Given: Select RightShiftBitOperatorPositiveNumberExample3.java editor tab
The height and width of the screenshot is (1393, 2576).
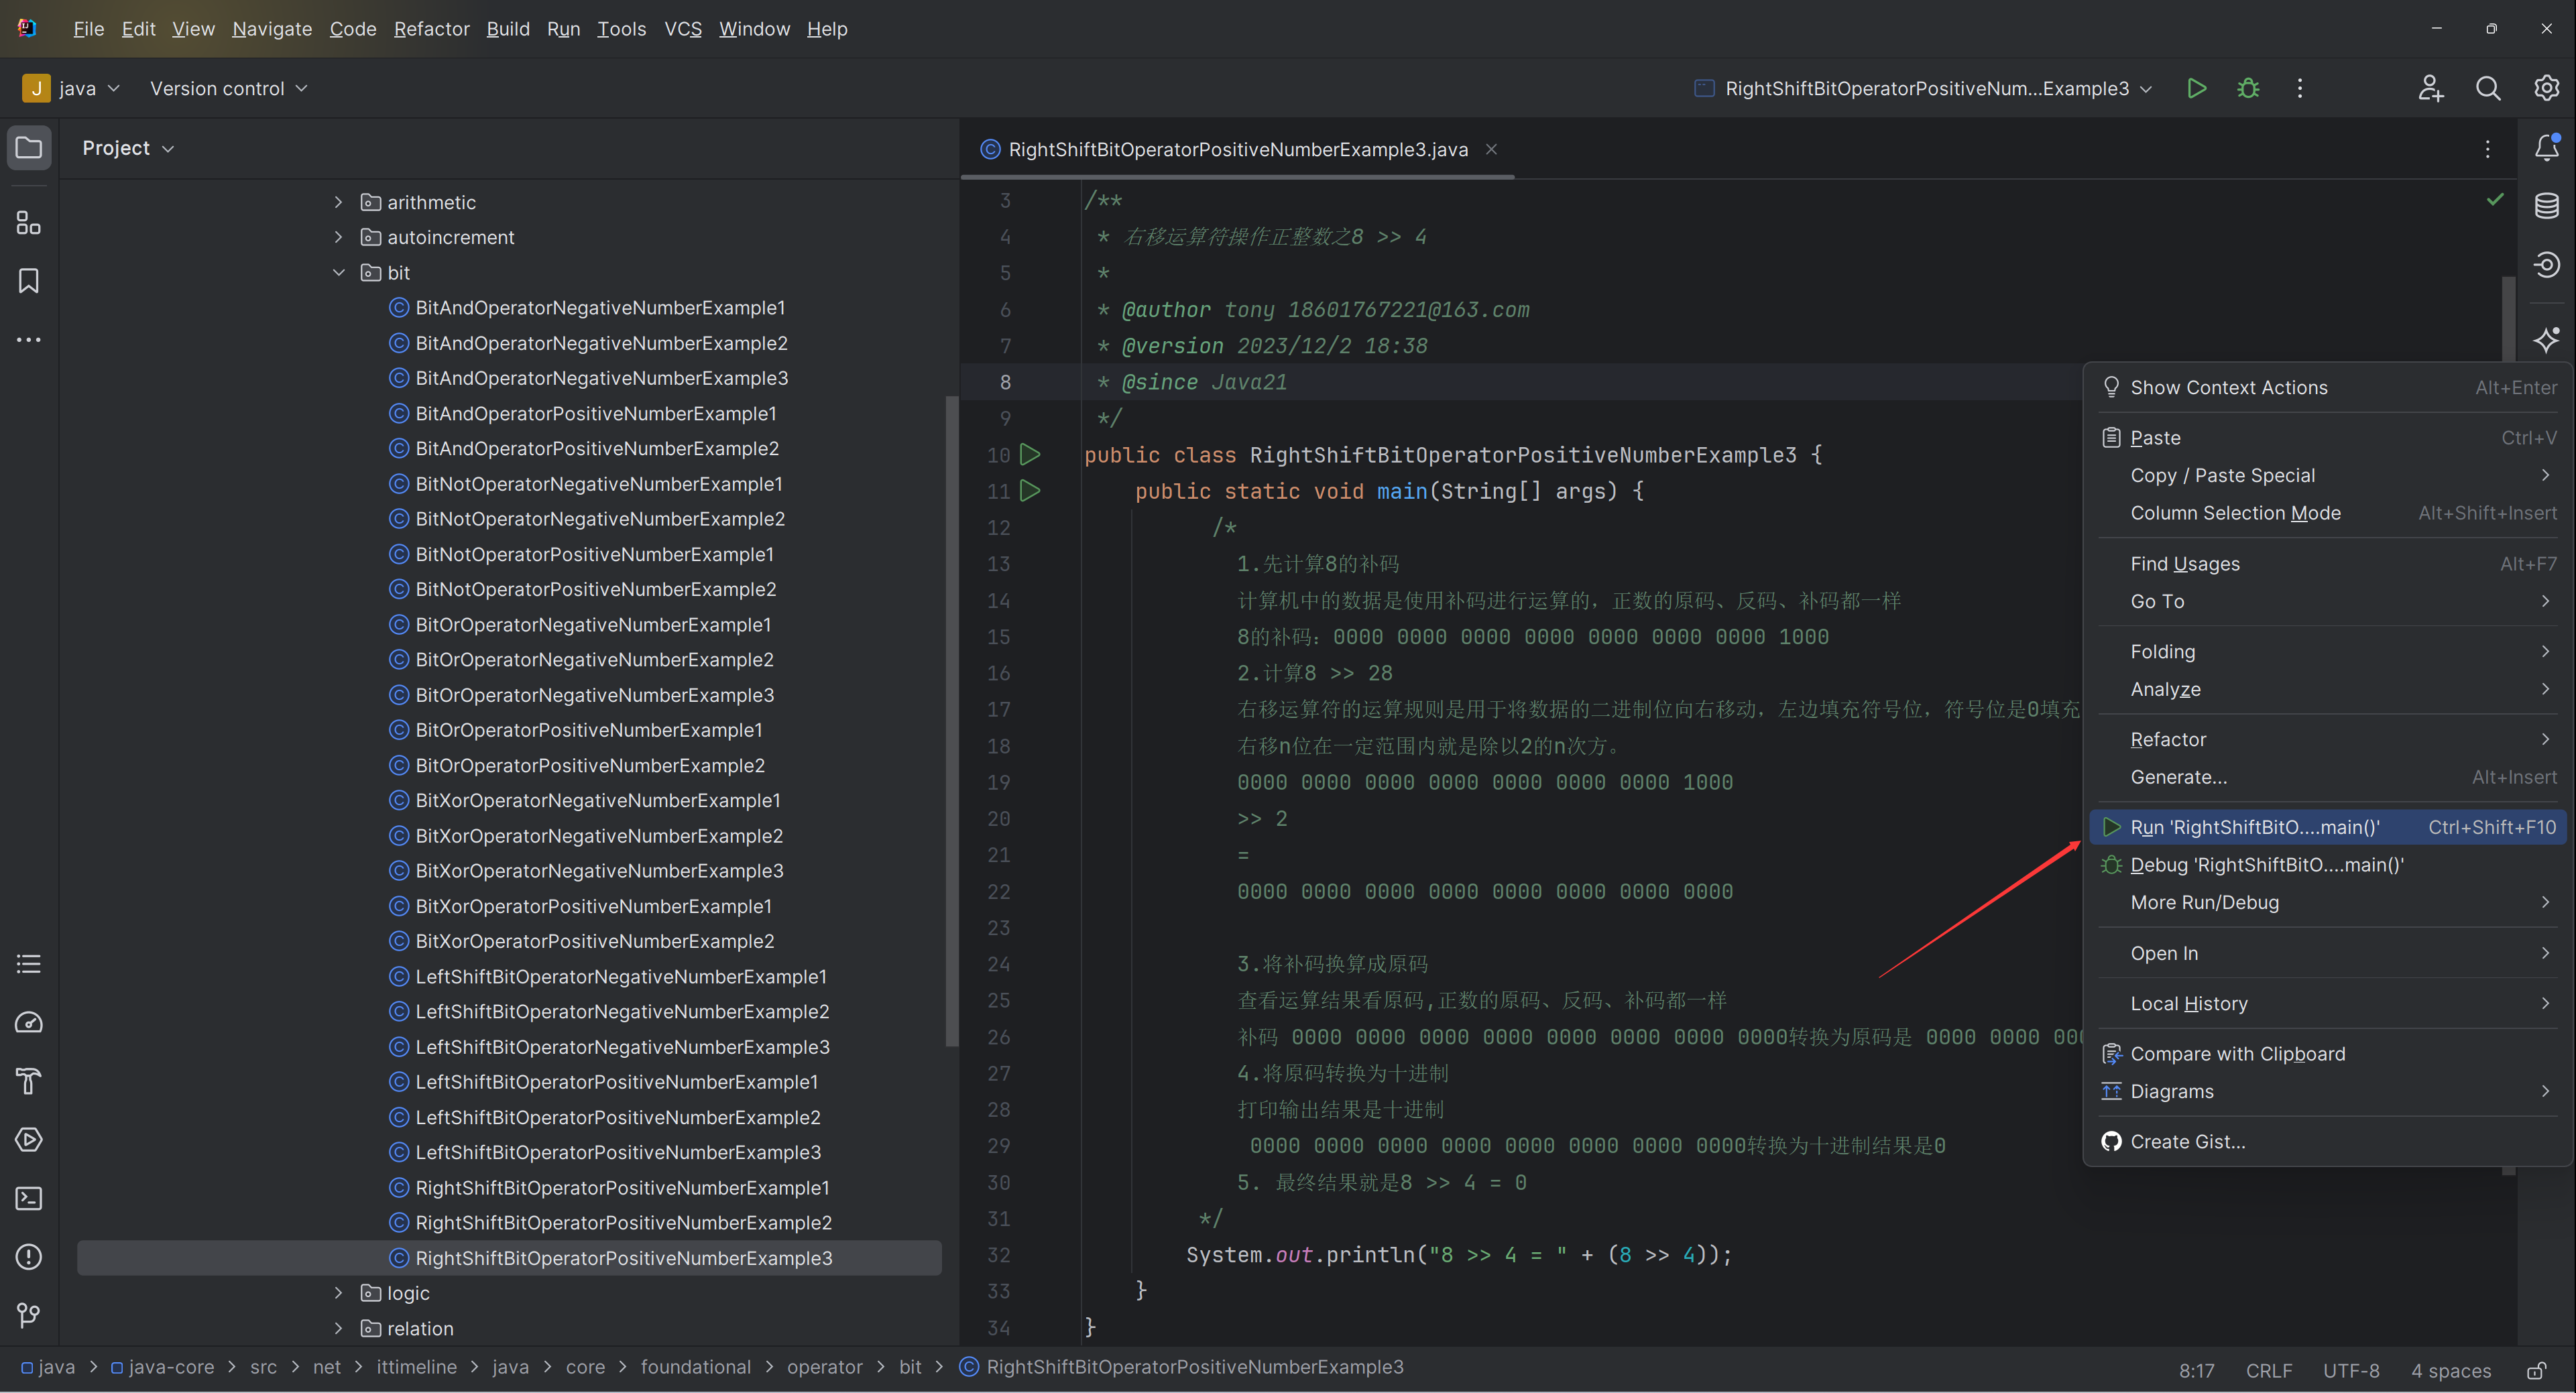Looking at the screenshot, I should pos(1237,149).
